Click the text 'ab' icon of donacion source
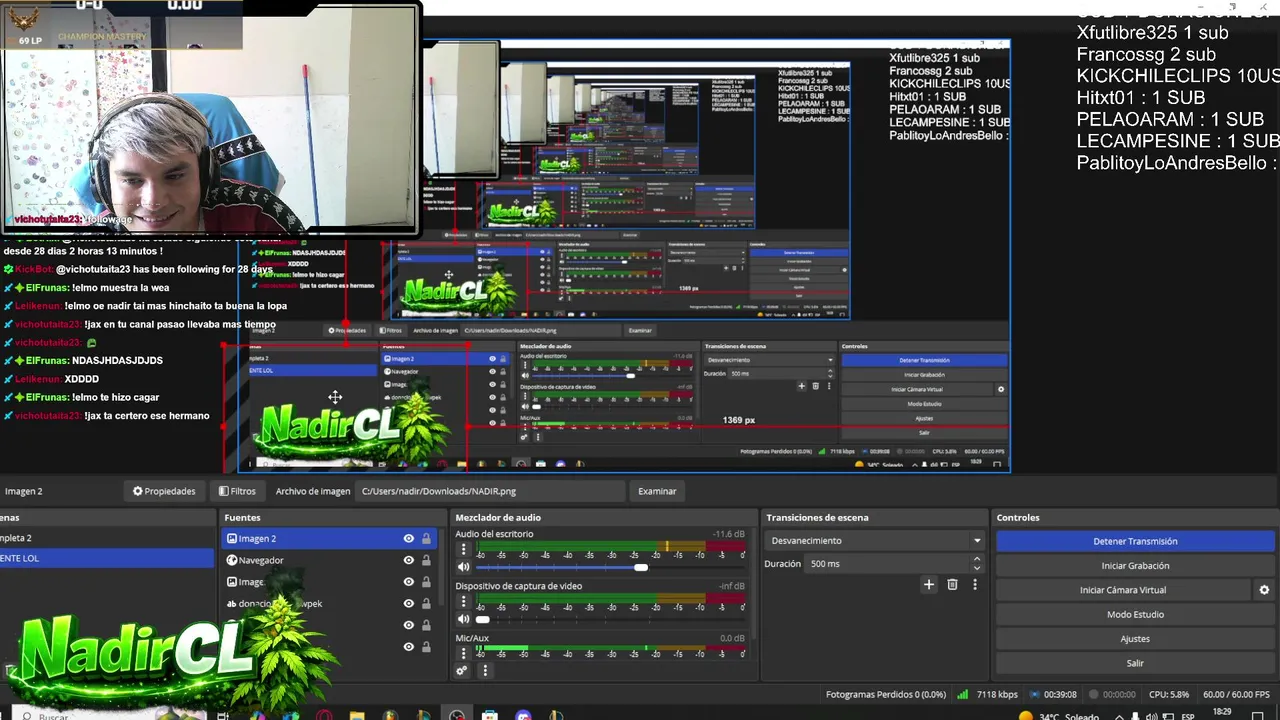Viewport: 1280px width, 720px height. 232,604
